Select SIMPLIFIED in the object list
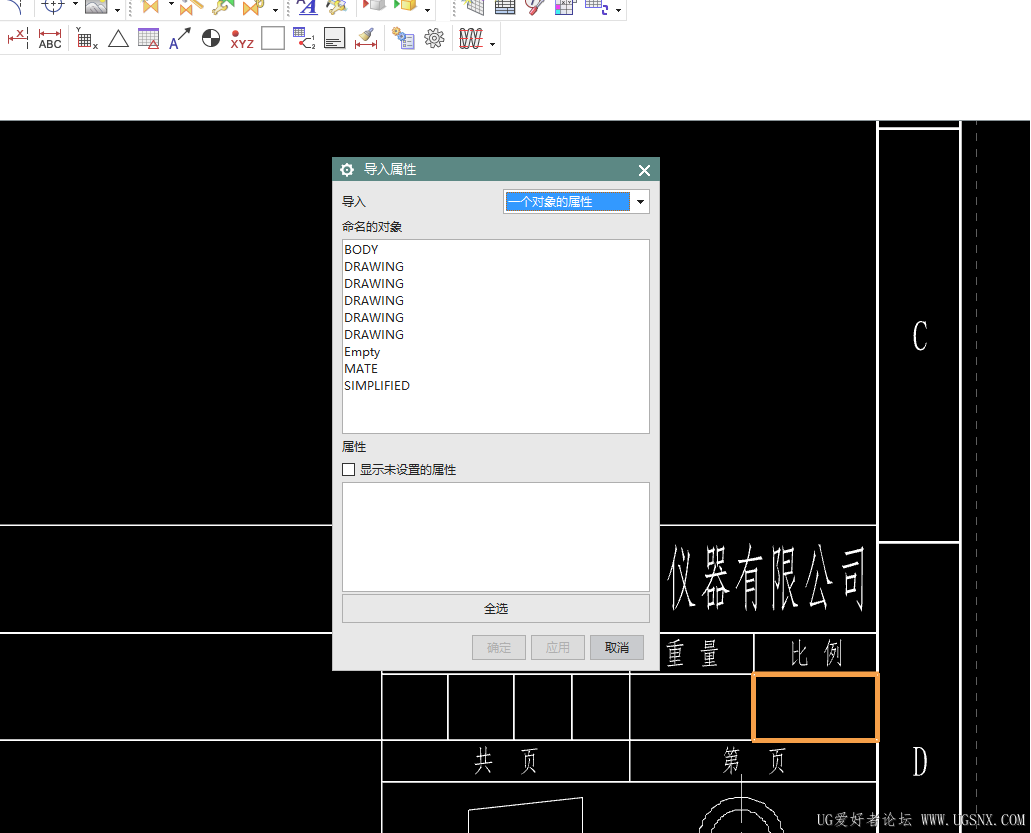 (x=377, y=386)
